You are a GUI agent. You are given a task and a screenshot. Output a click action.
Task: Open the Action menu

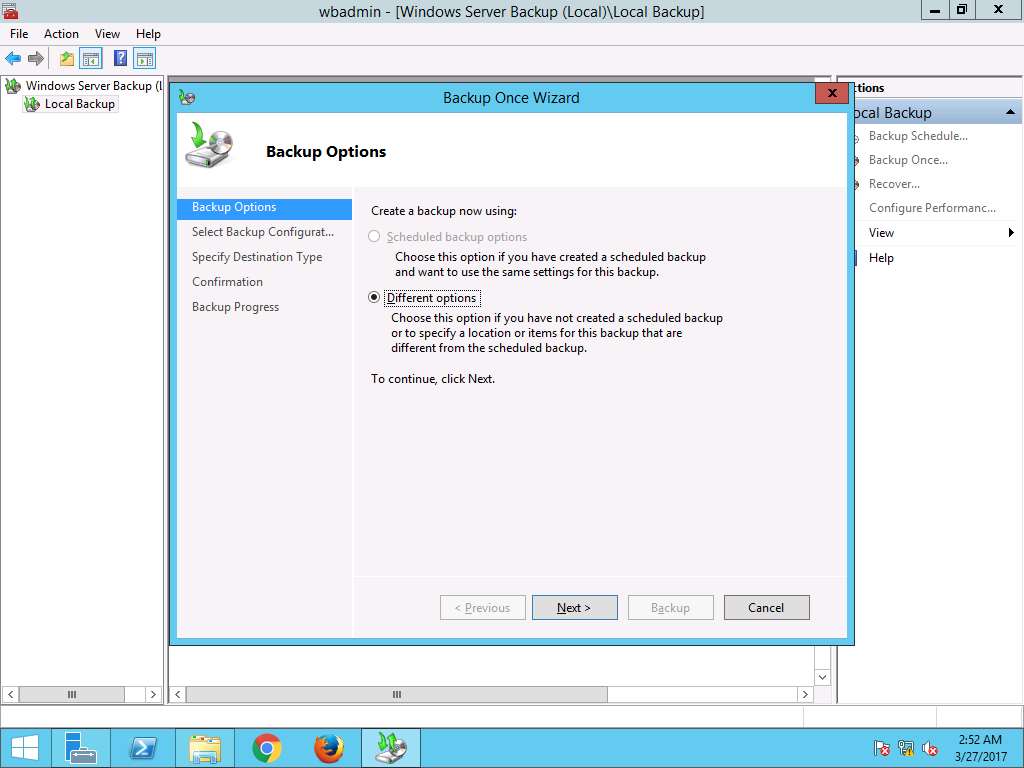[61, 34]
